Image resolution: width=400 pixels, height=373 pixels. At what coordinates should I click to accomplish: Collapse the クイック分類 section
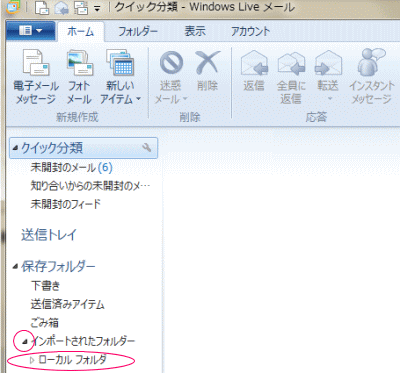15,148
